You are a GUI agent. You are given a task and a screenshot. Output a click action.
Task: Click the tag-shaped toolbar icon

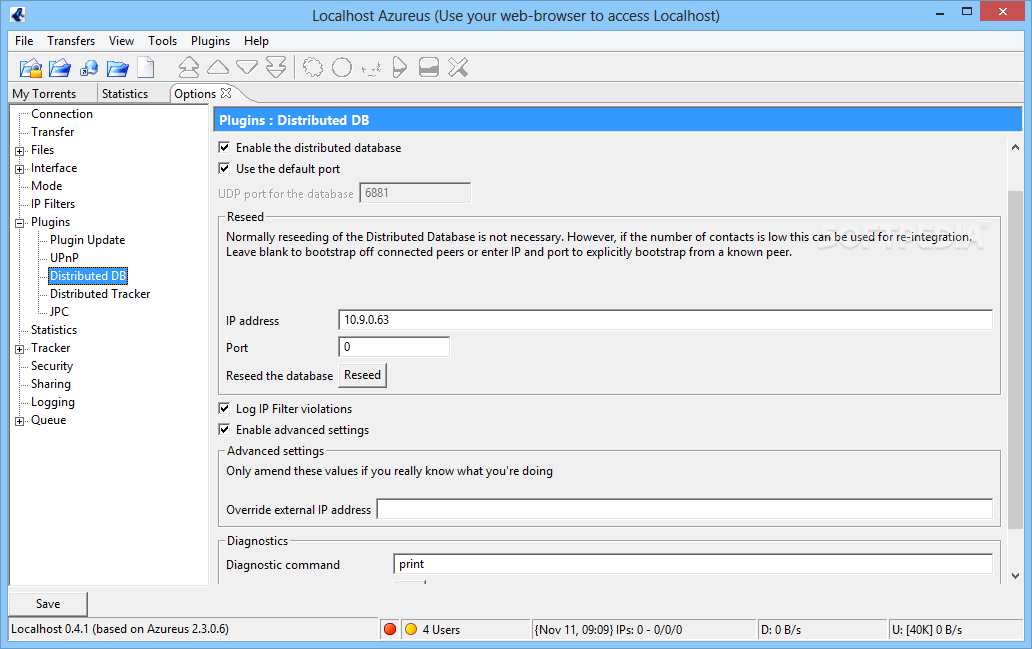click(x=400, y=67)
